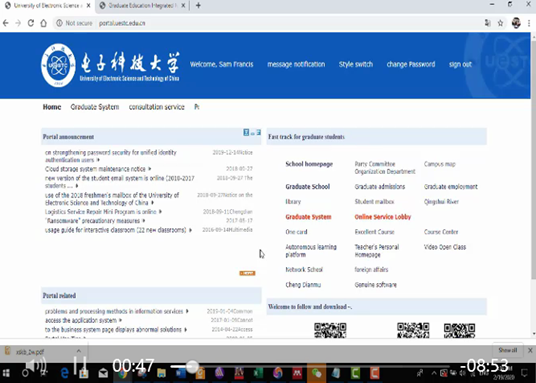The height and width of the screenshot is (383, 536).
Task: Click the video progress slider knob
Action: [x=192, y=366]
